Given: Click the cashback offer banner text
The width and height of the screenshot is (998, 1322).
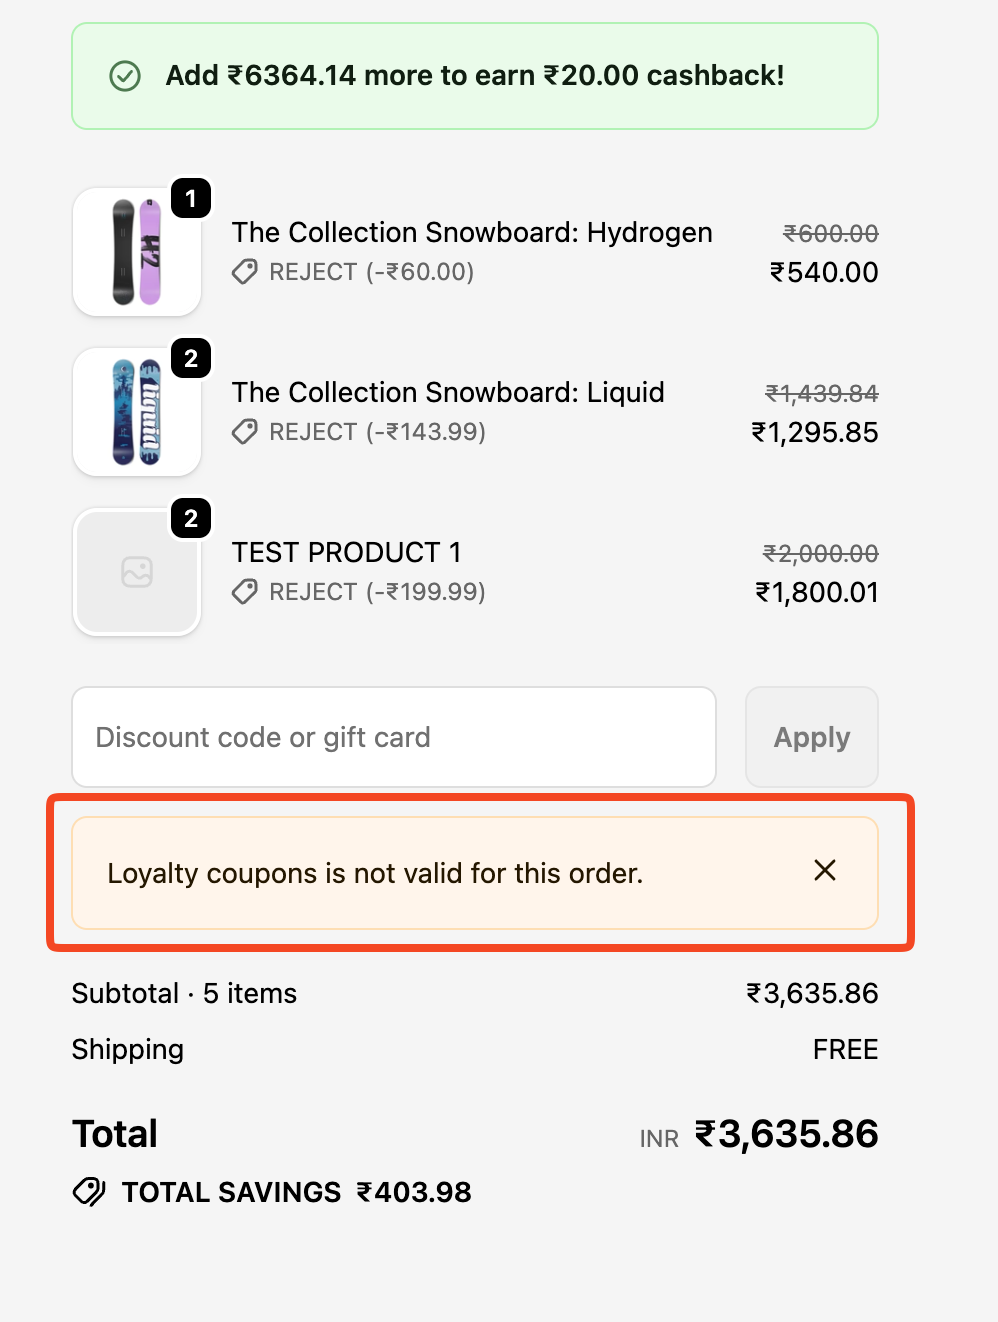Looking at the screenshot, I should coord(475,76).
